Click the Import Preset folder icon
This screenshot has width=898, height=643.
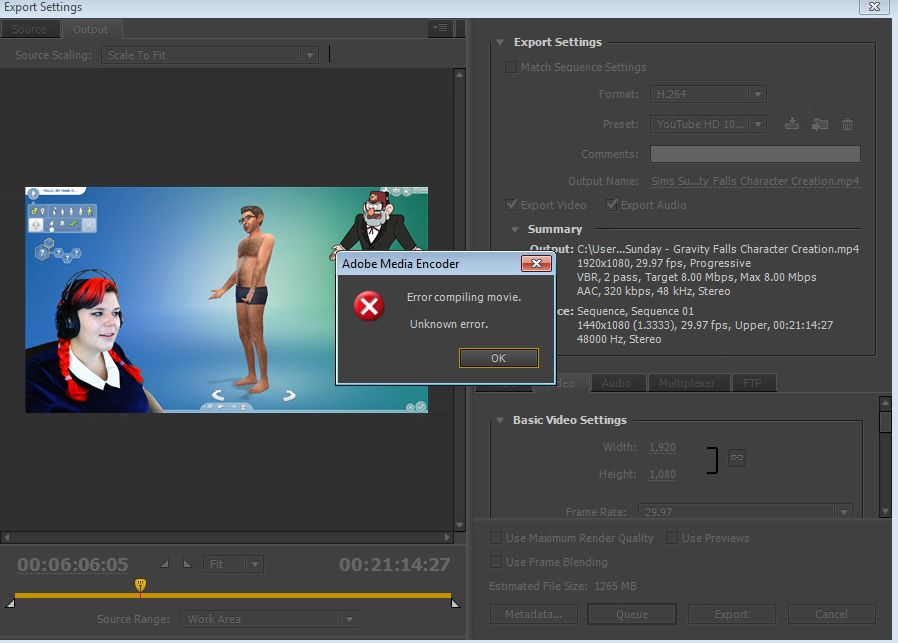[820, 124]
